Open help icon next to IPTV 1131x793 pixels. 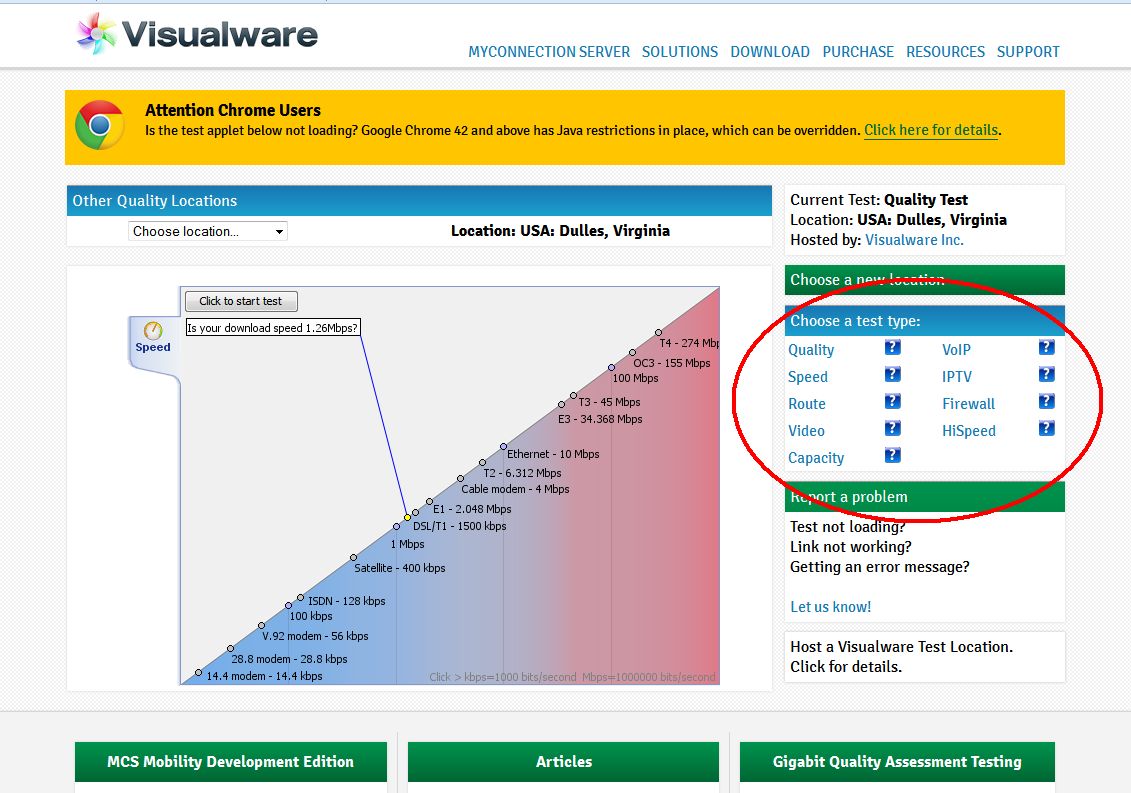[1047, 374]
